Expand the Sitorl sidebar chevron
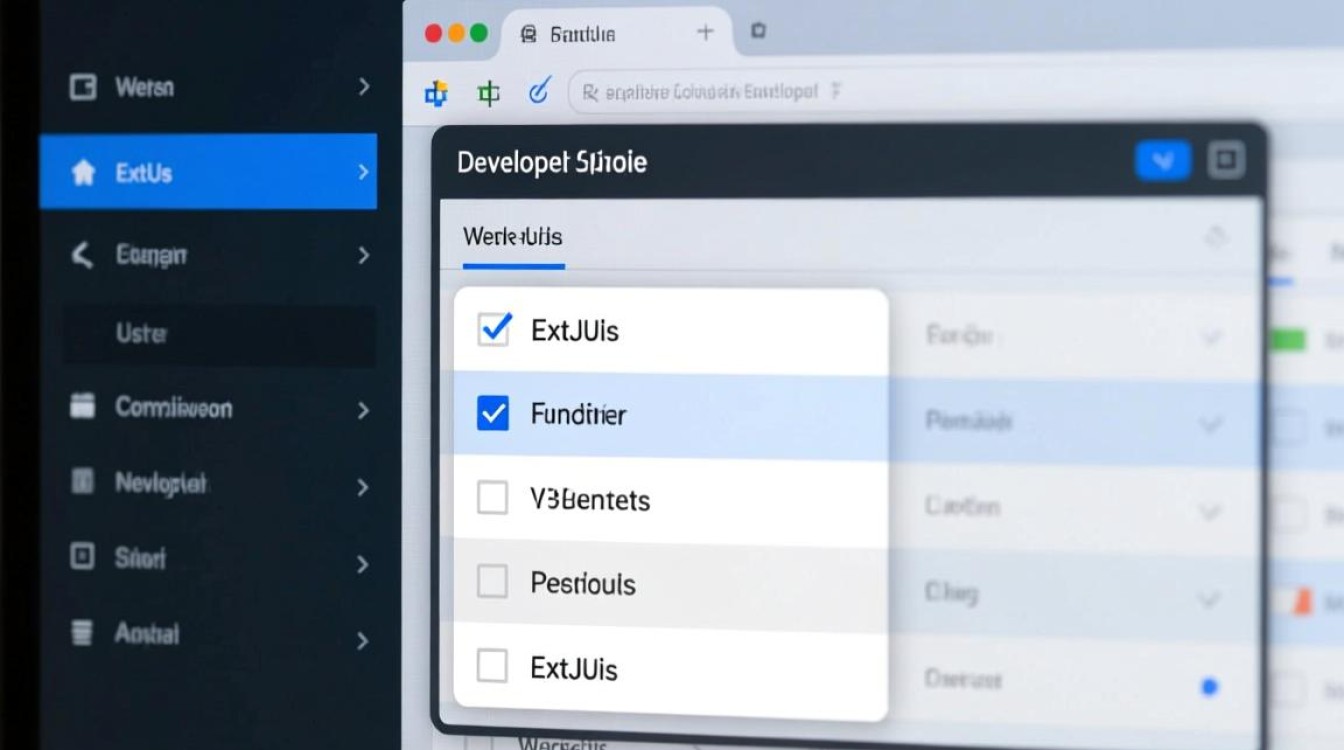1344x750 pixels. coord(364,564)
